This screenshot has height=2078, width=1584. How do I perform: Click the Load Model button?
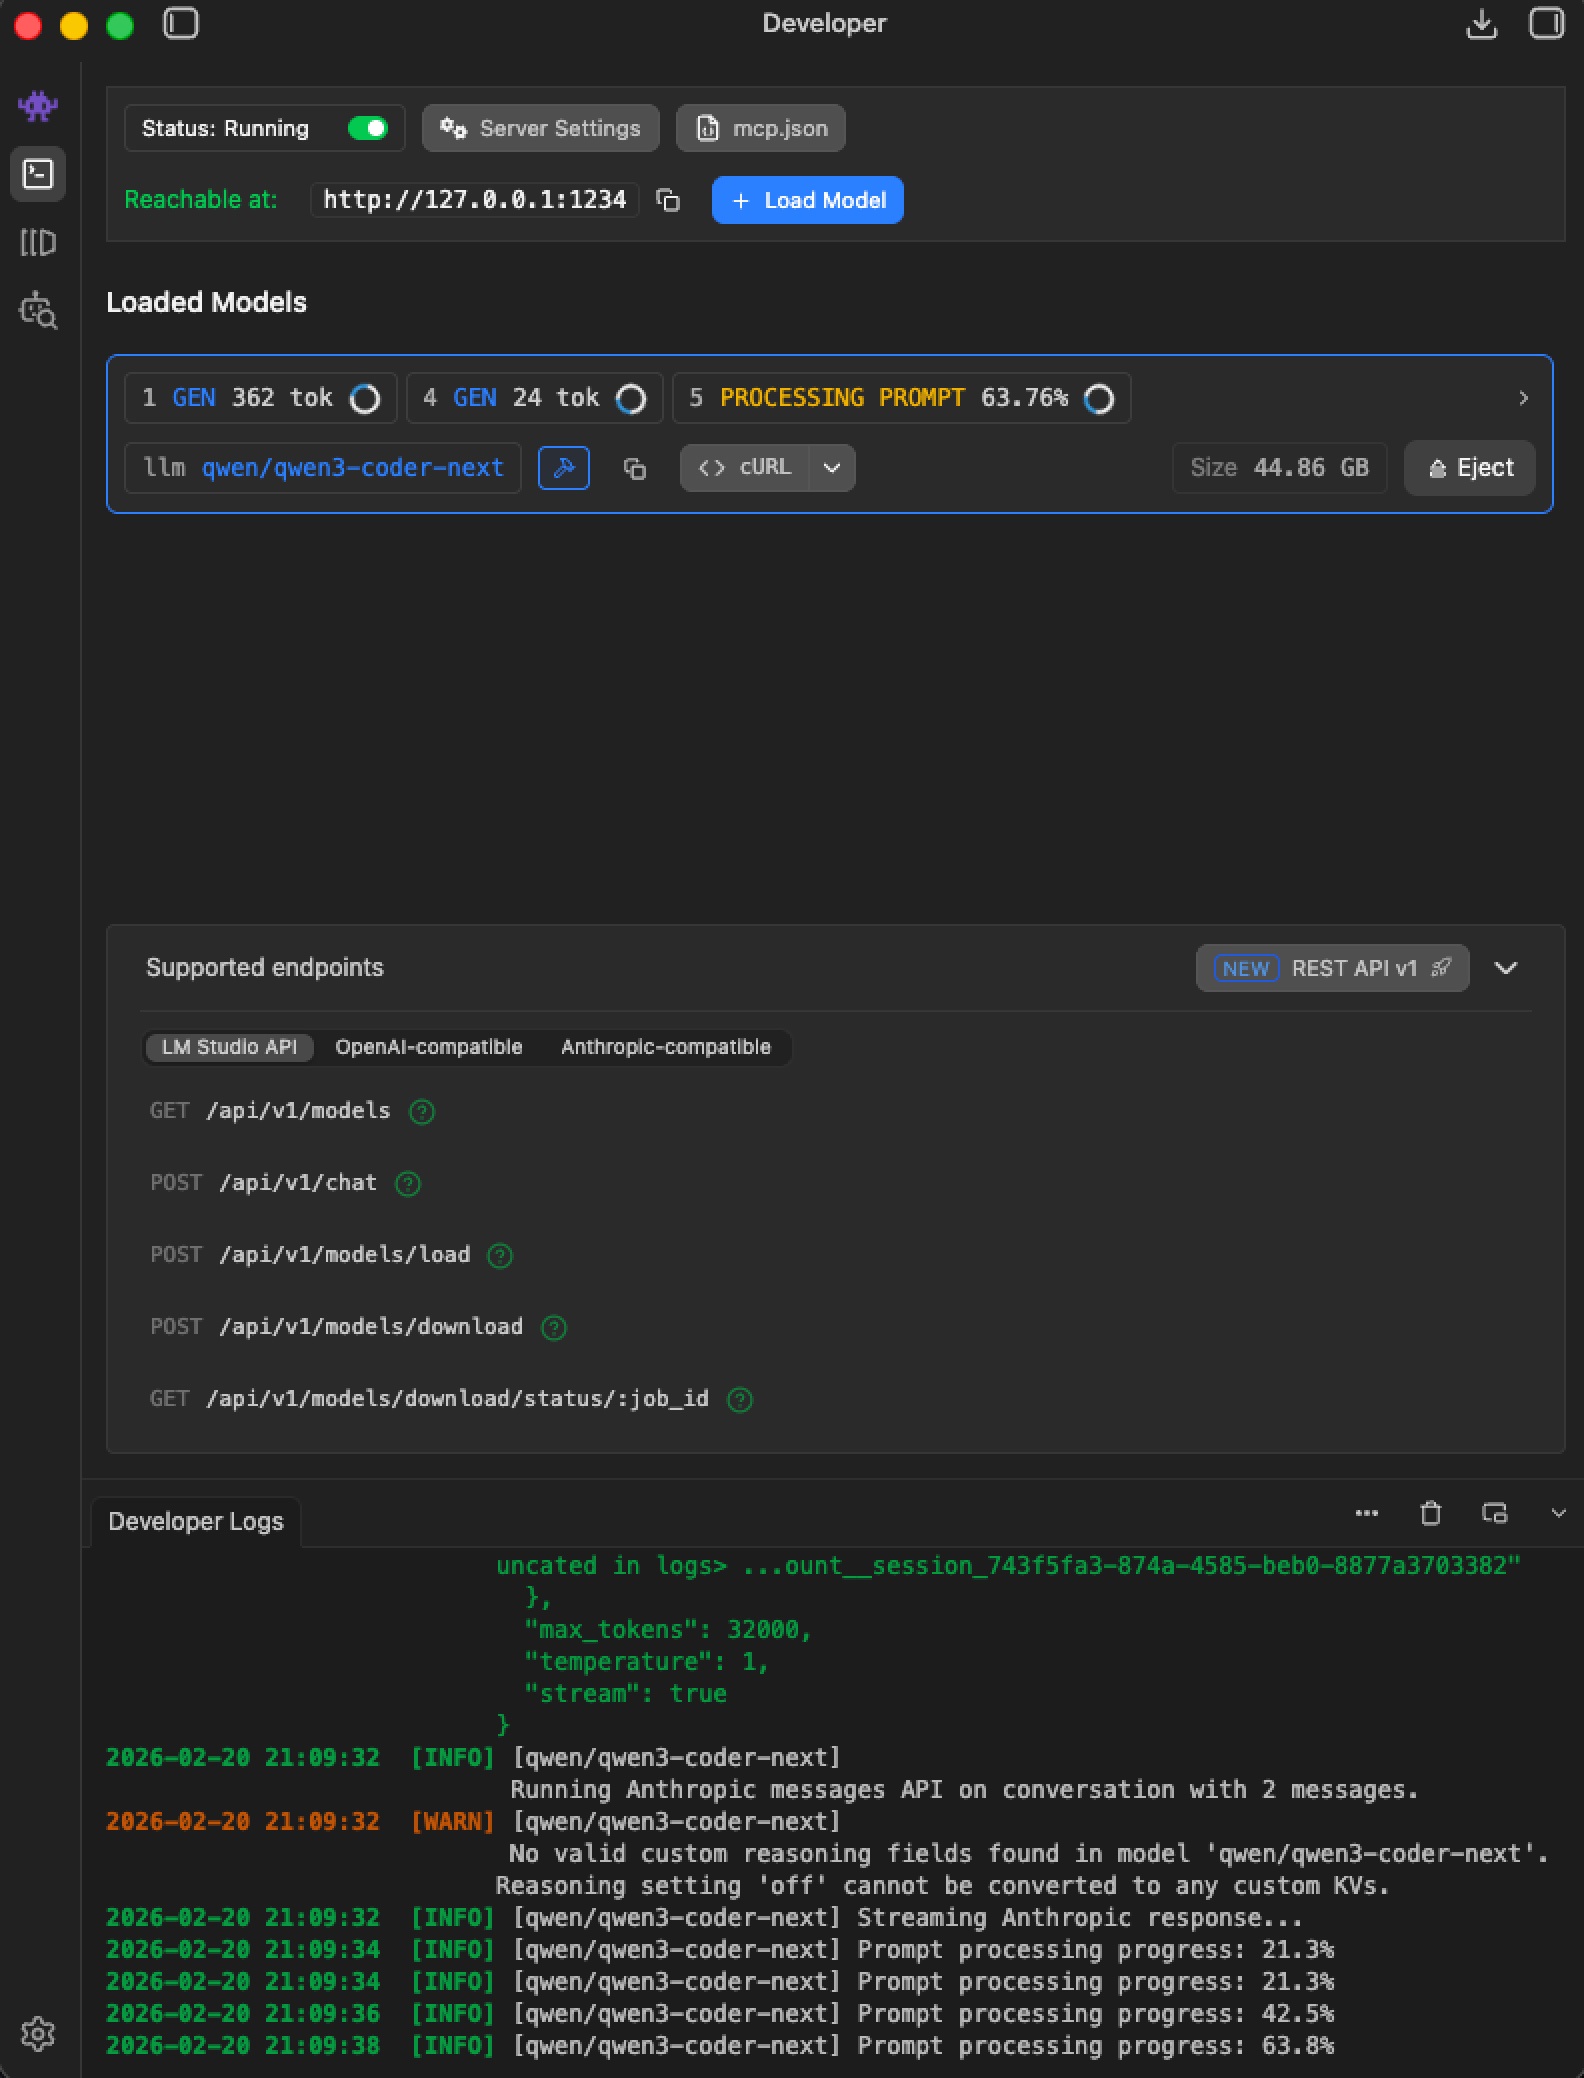click(x=808, y=200)
